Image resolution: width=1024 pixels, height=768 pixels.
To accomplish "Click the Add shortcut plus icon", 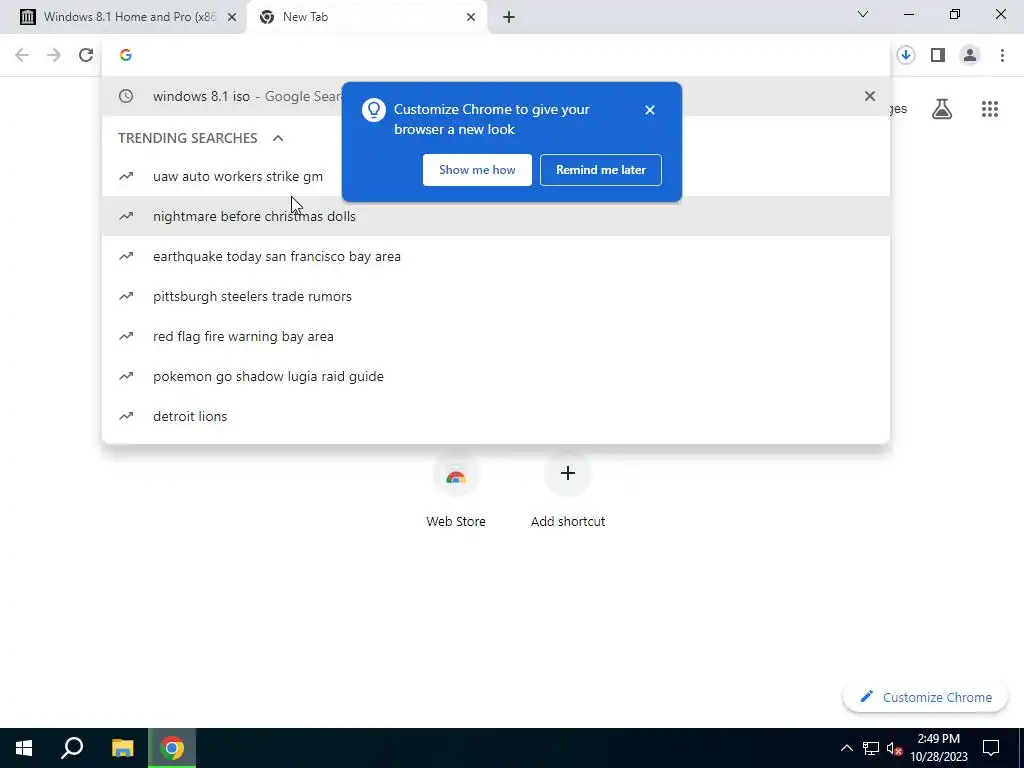I will (x=568, y=473).
